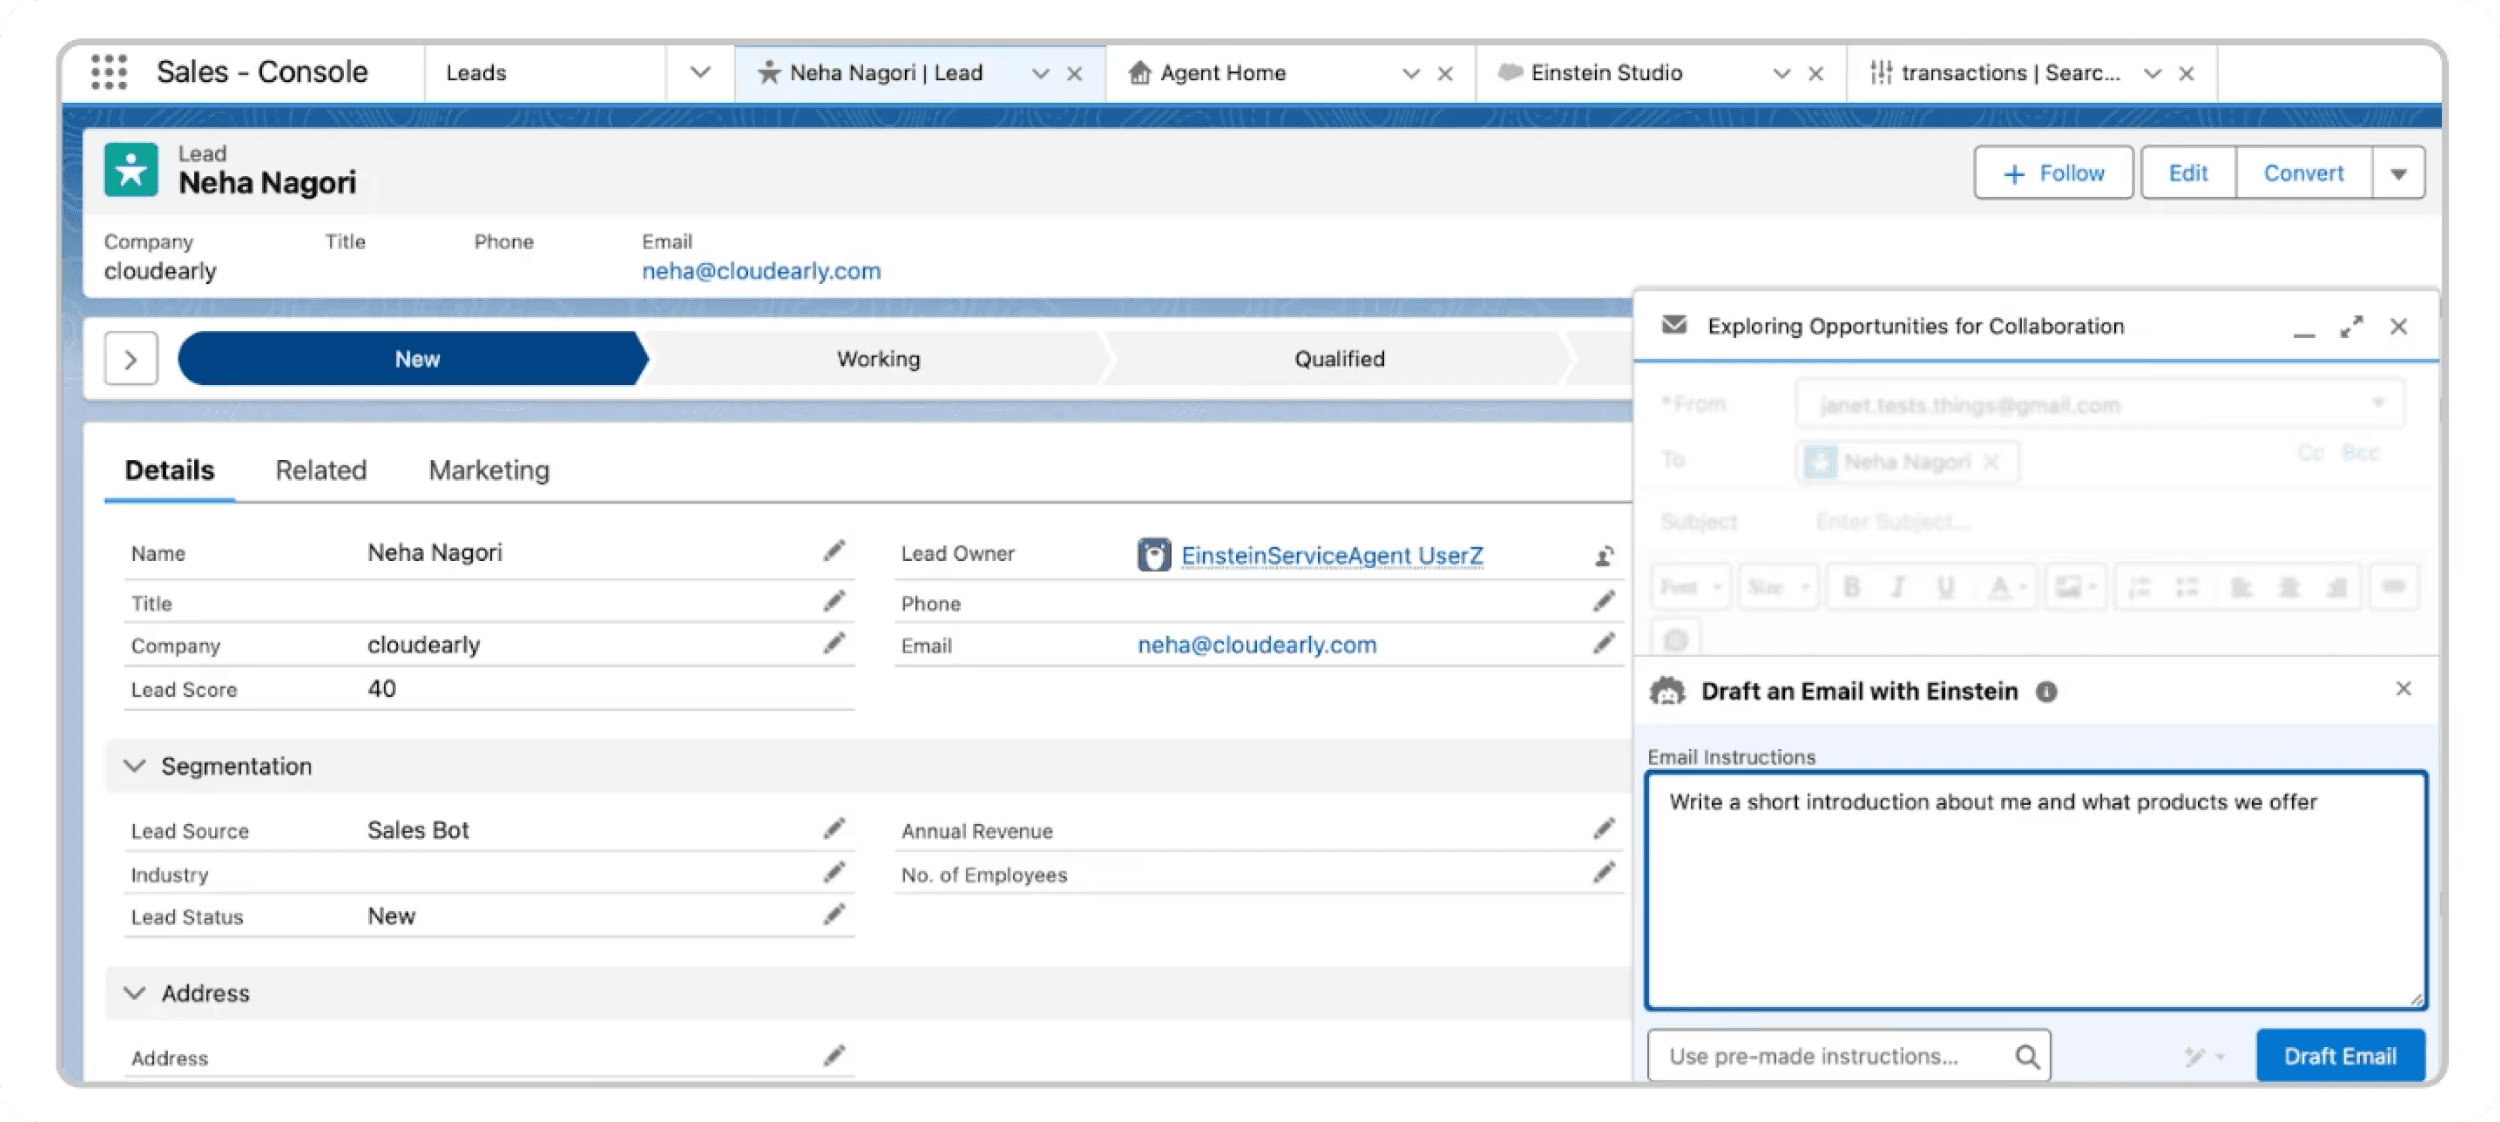This screenshot has width=2500, height=1122.
Task: Open the Leads navigation dropdown chevron
Action: pos(700,73)
